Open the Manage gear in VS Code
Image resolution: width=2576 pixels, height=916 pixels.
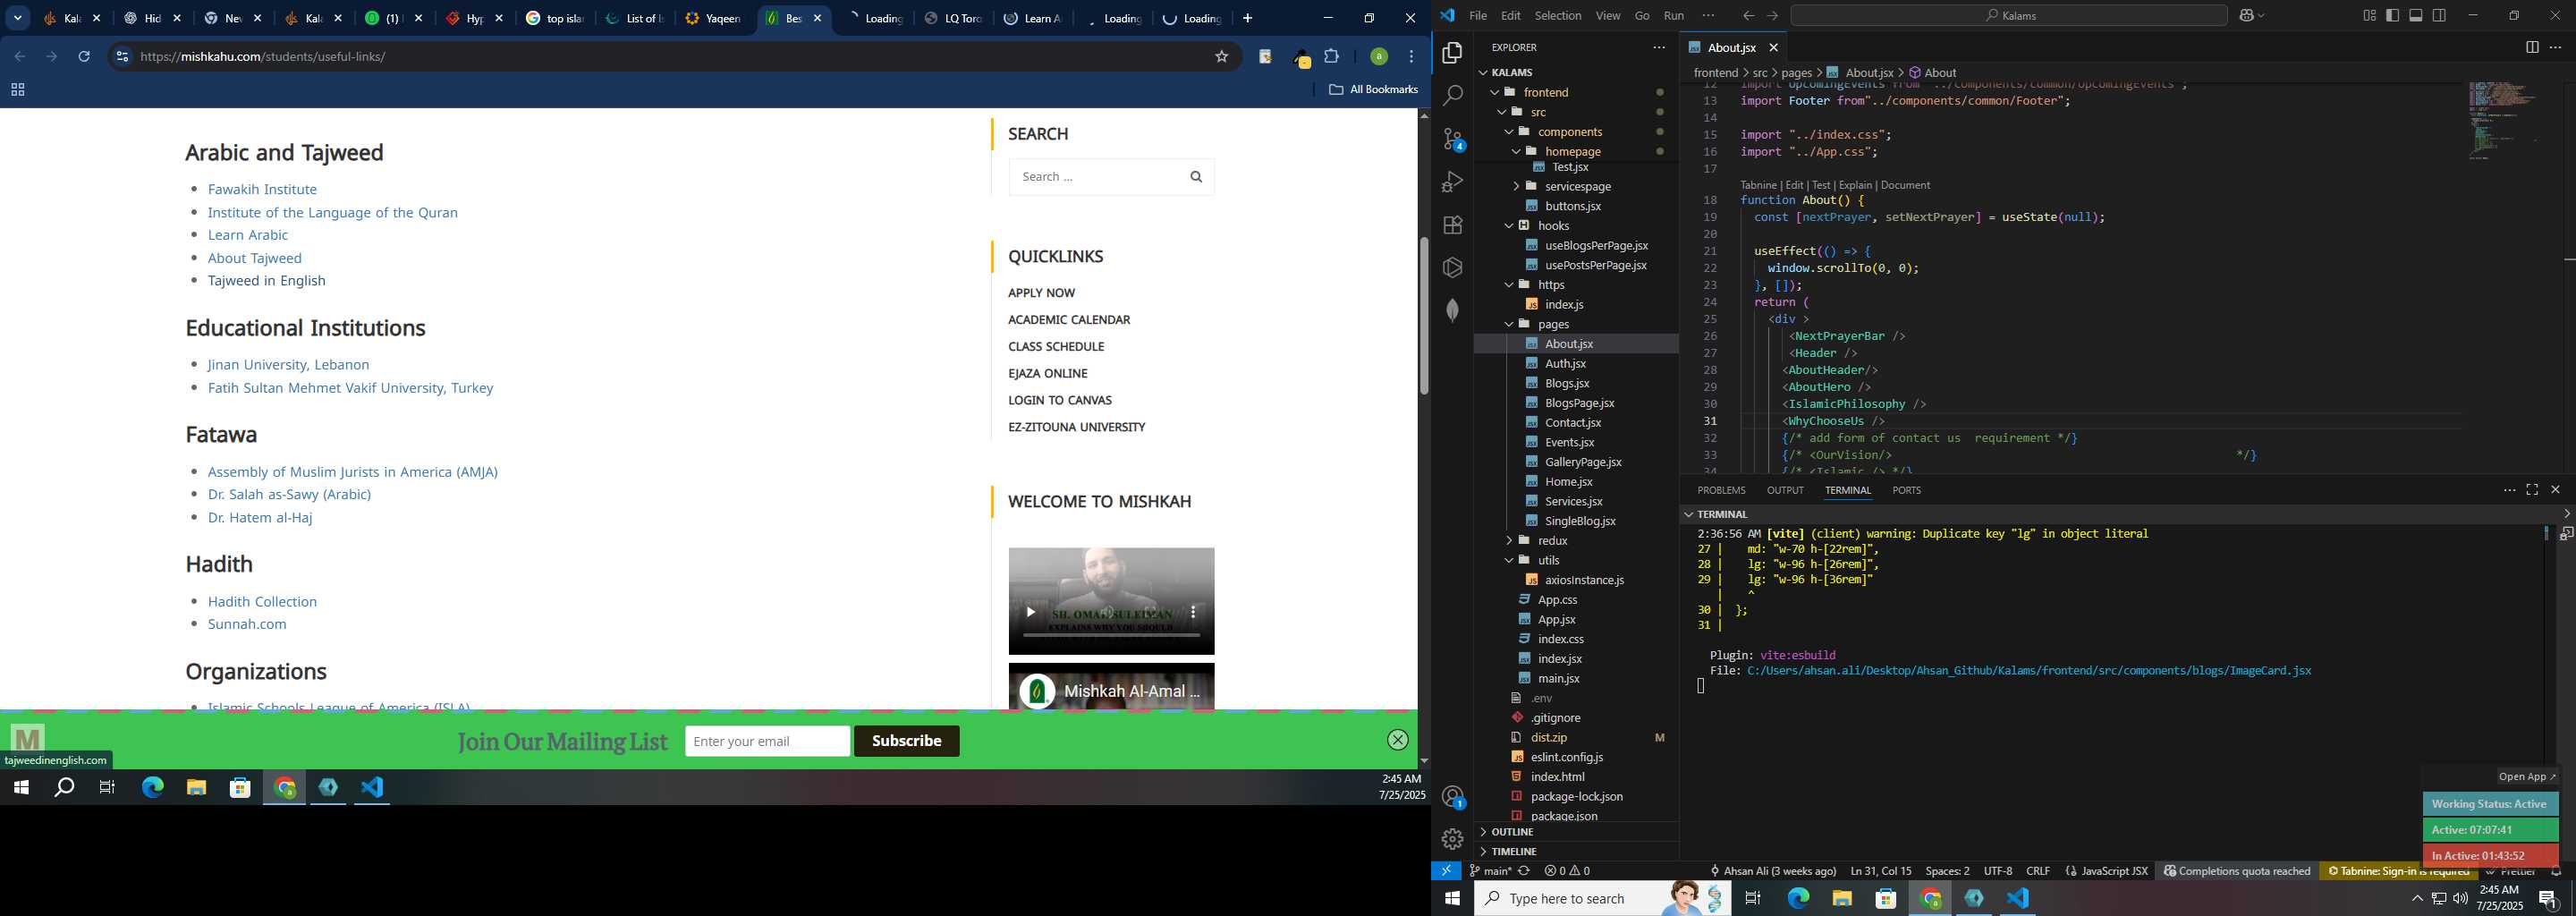pyautogui.click(x=1452, y=839)
